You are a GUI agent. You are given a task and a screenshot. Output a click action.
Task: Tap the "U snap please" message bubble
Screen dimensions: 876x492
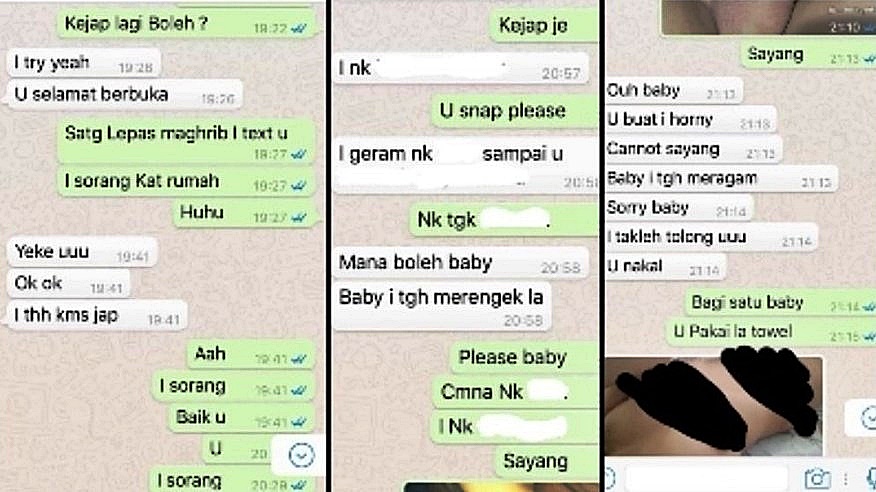point(515,111)
